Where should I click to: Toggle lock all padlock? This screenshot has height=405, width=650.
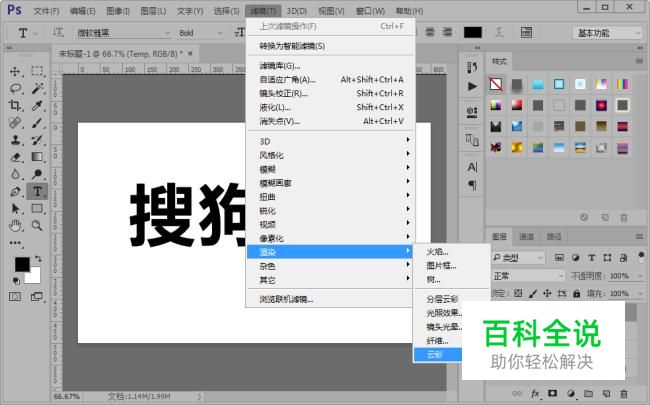tap(577, 293)
